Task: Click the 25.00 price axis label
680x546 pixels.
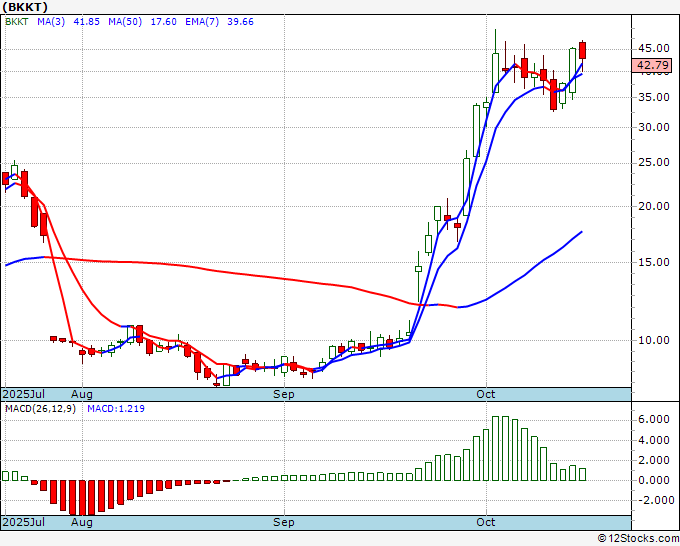Action: [x=654, y=163]
